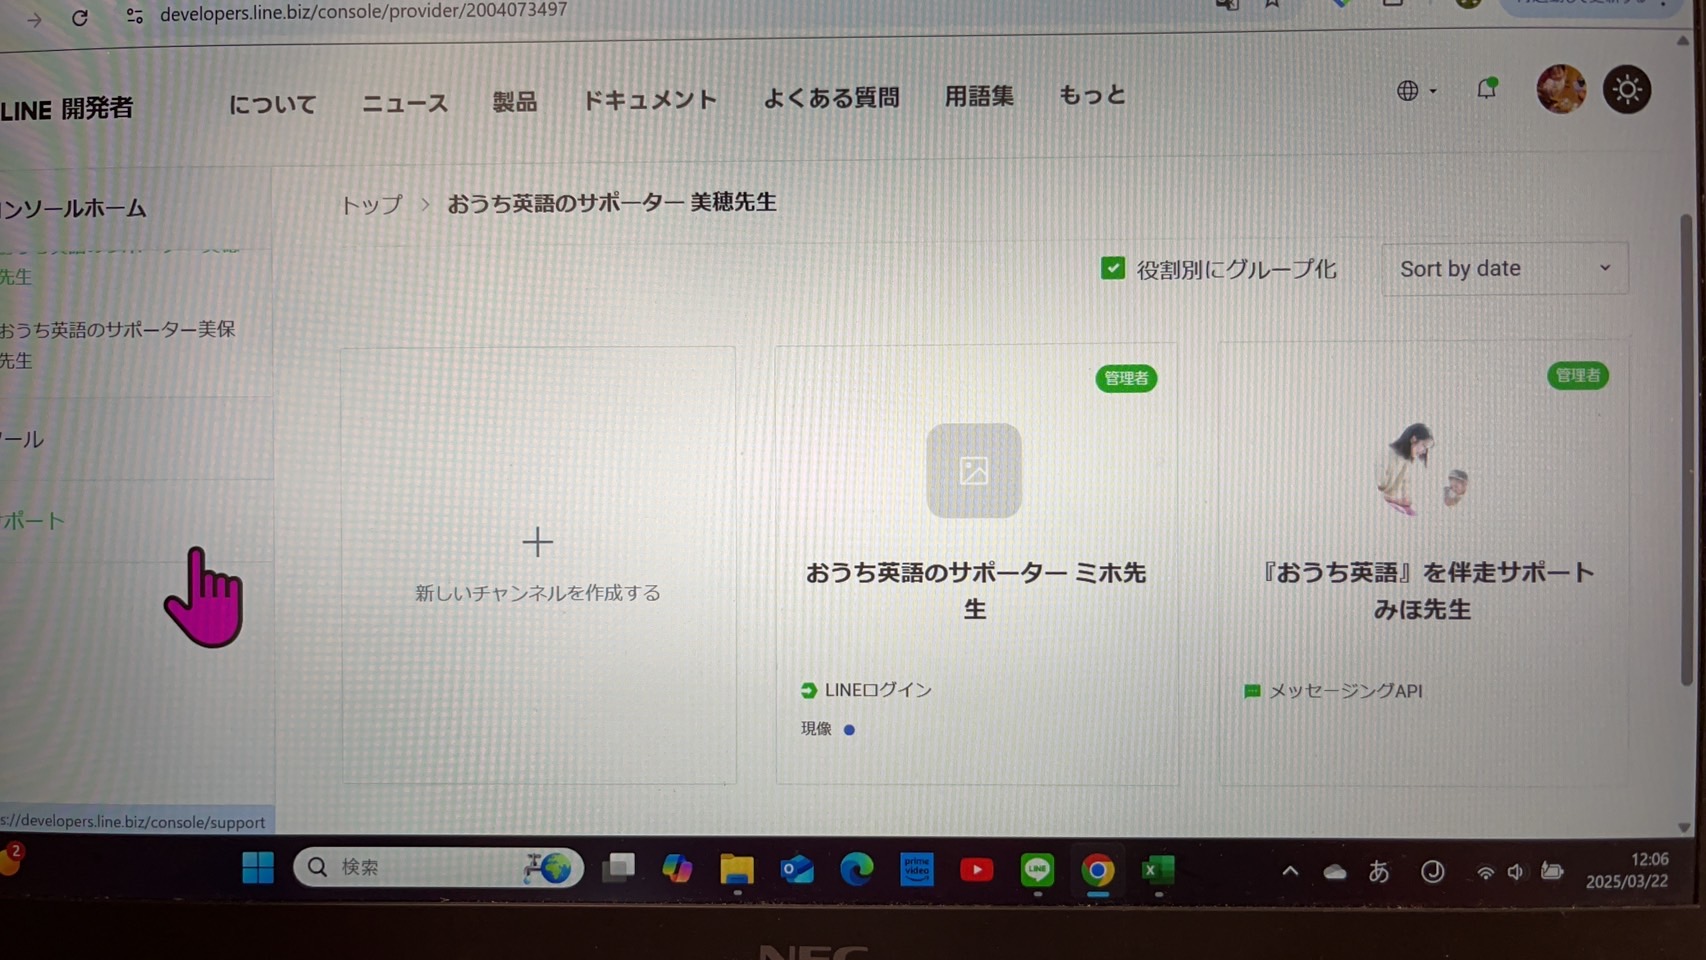Toggle the dark mode sun icon
Image resolution: width=1706 pixels, height=960 pixels.
click(x=1627, y=90)
